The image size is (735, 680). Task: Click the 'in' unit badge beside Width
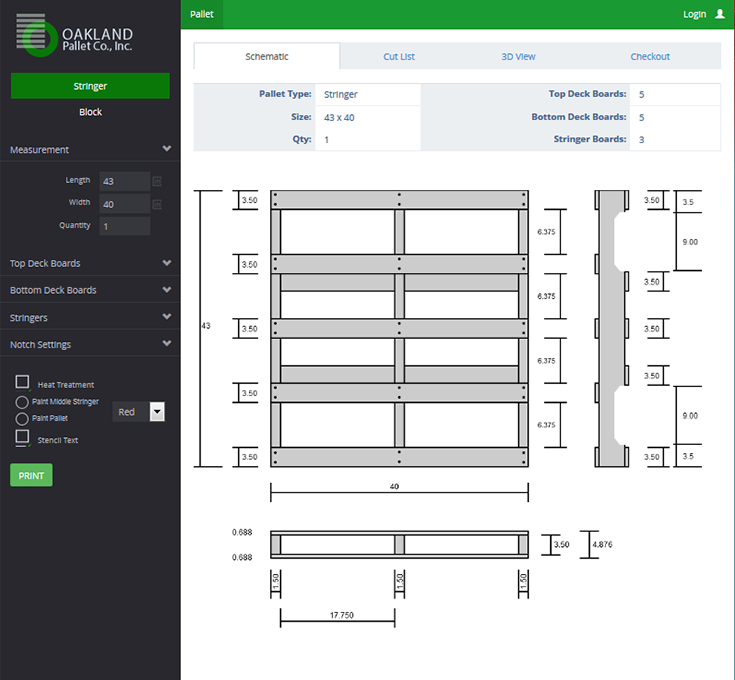[x=157, y=204]
